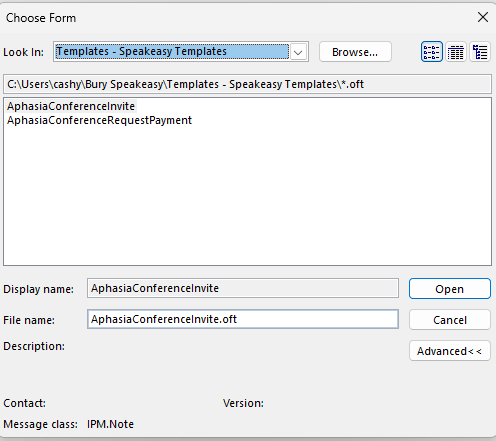Close the Choose Form dialog

click(483, 17)
